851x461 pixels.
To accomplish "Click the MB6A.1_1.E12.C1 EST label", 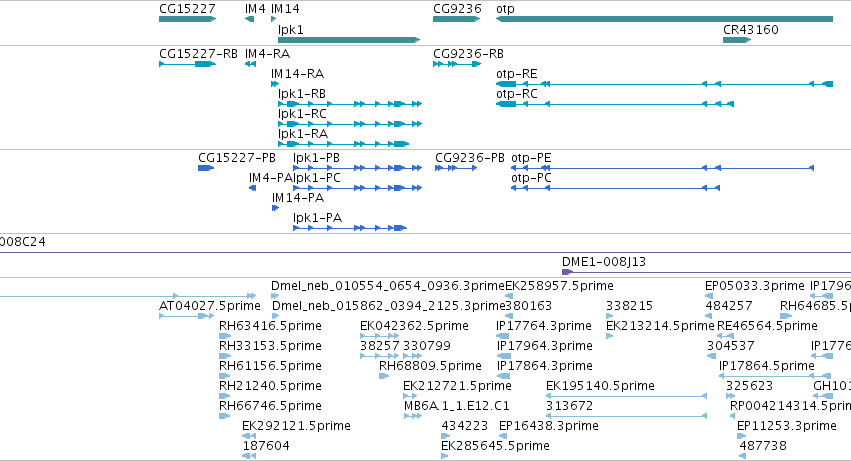I will coord(457,406).
